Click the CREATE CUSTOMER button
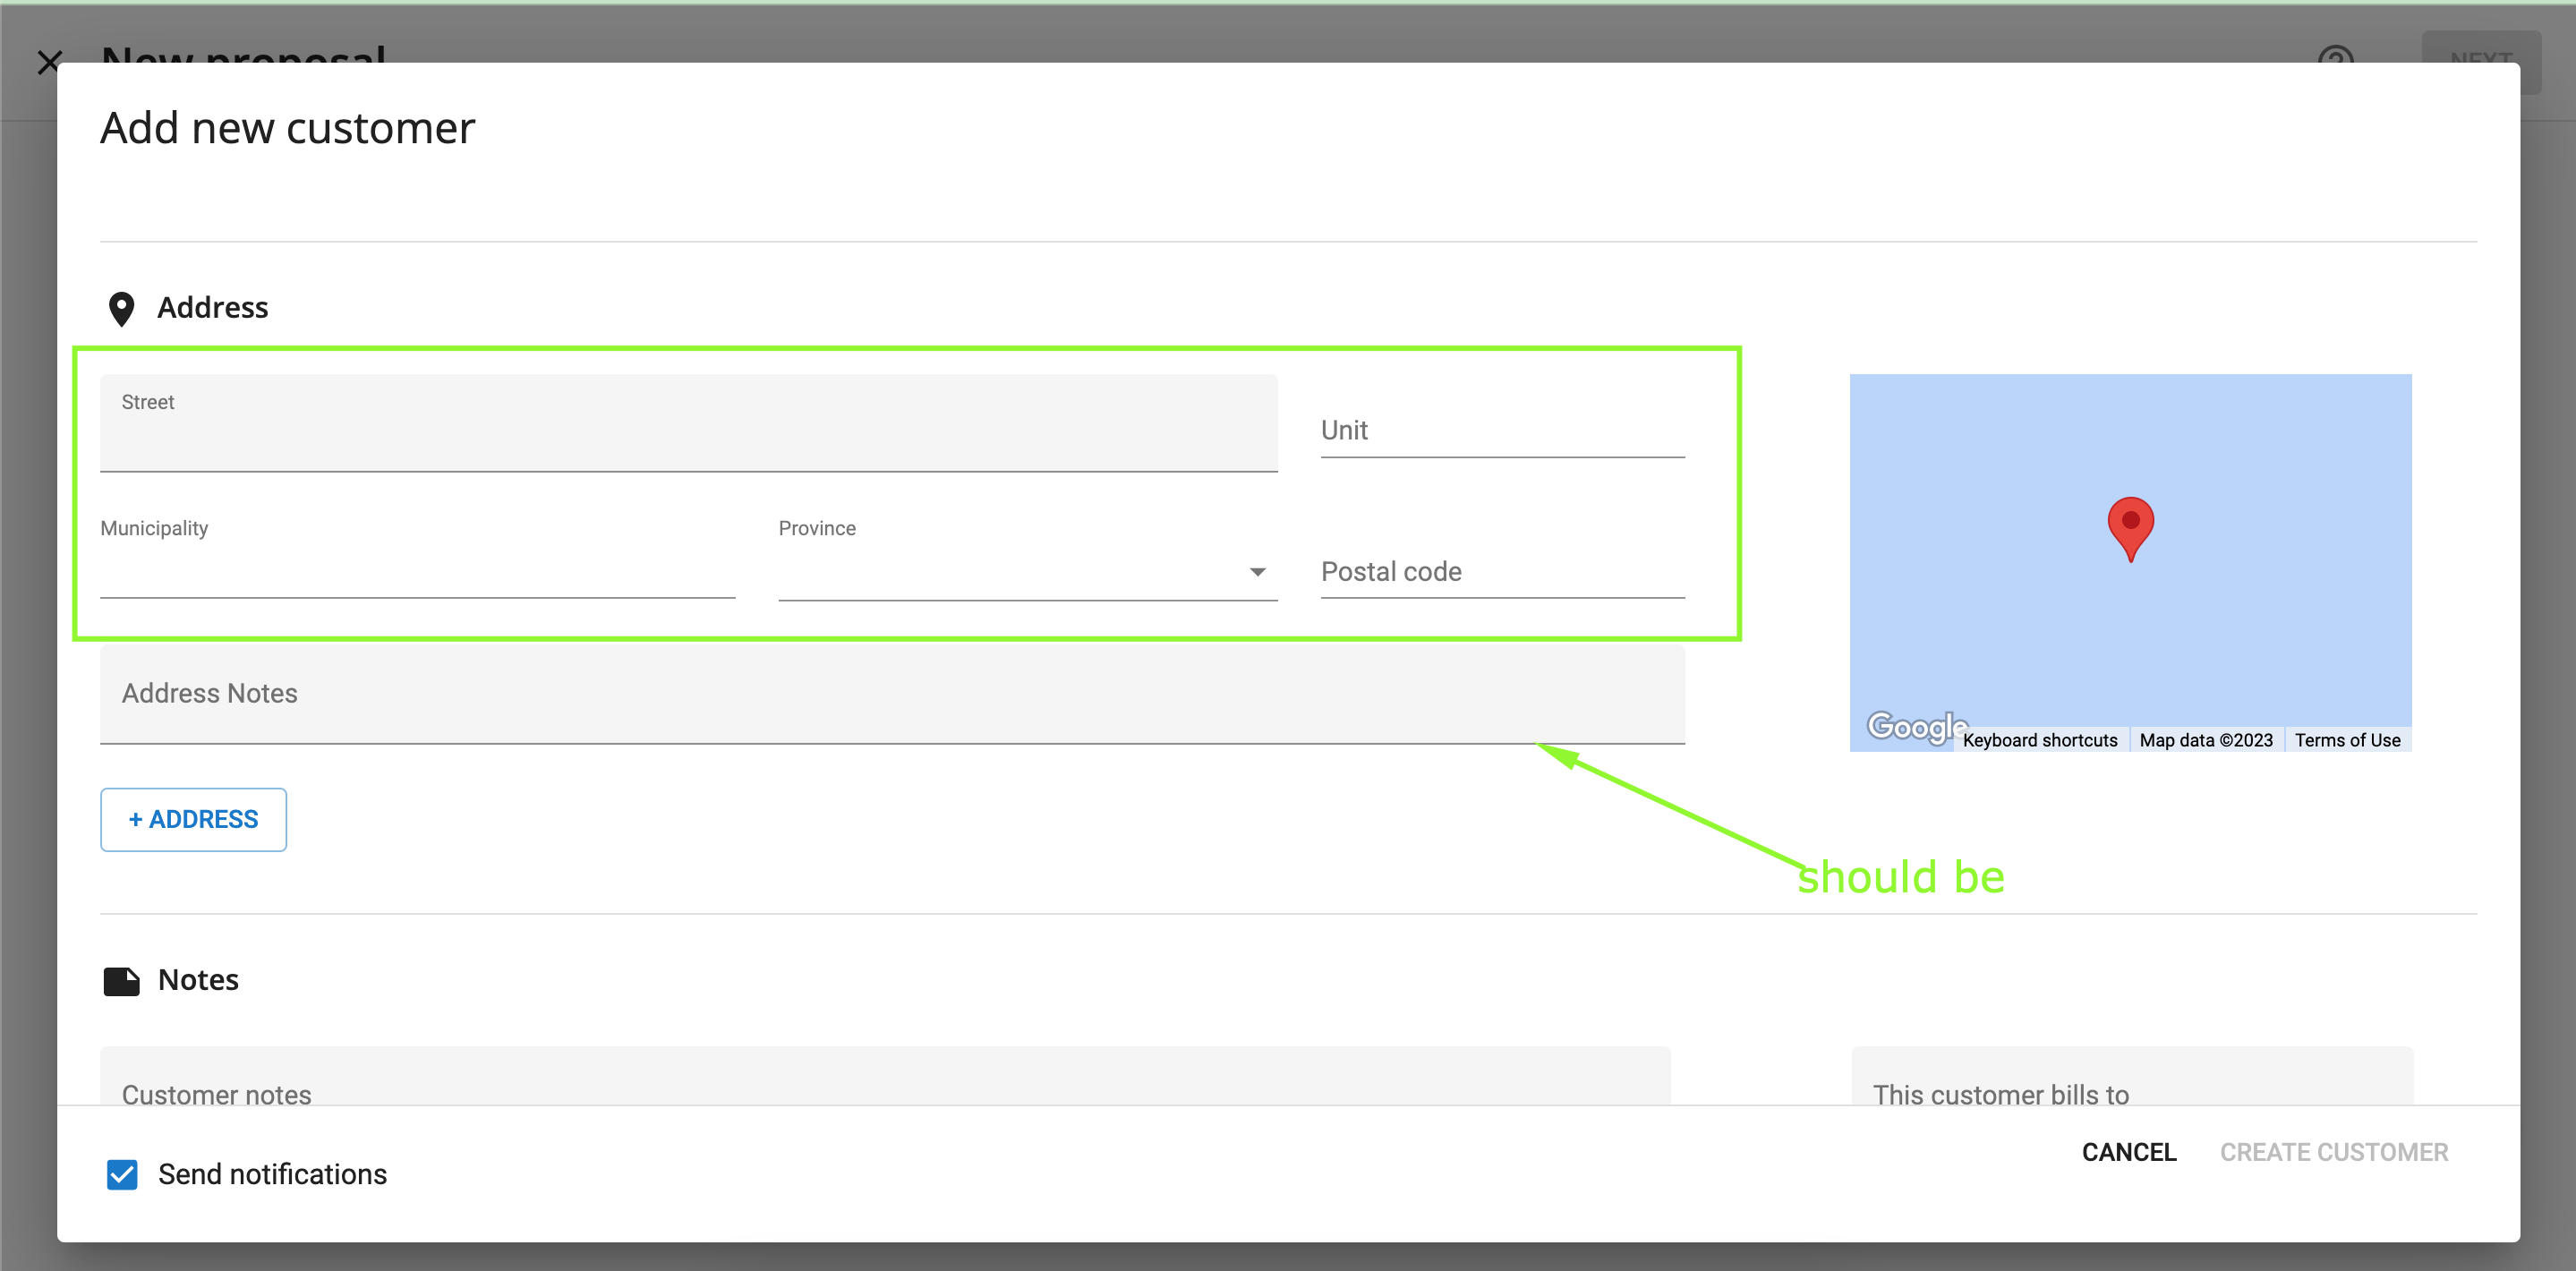This screenshot has width=2576, height=1271. [x=2334, y=1152]
